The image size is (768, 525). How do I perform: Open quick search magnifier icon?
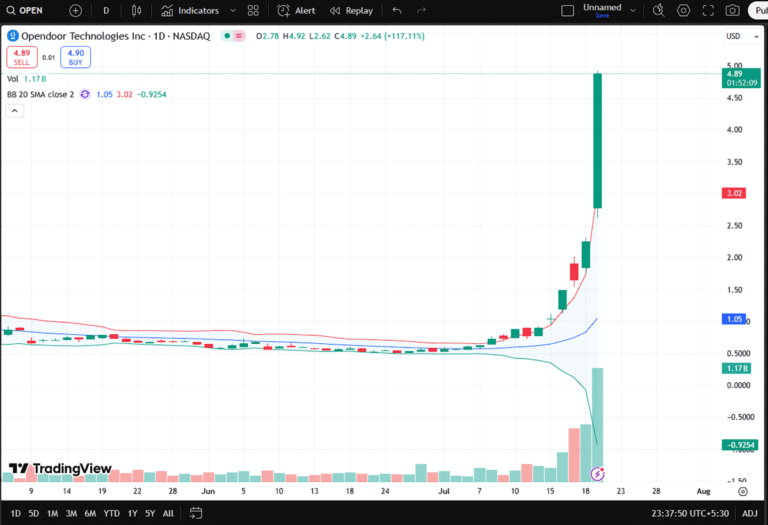pos(659,10)
